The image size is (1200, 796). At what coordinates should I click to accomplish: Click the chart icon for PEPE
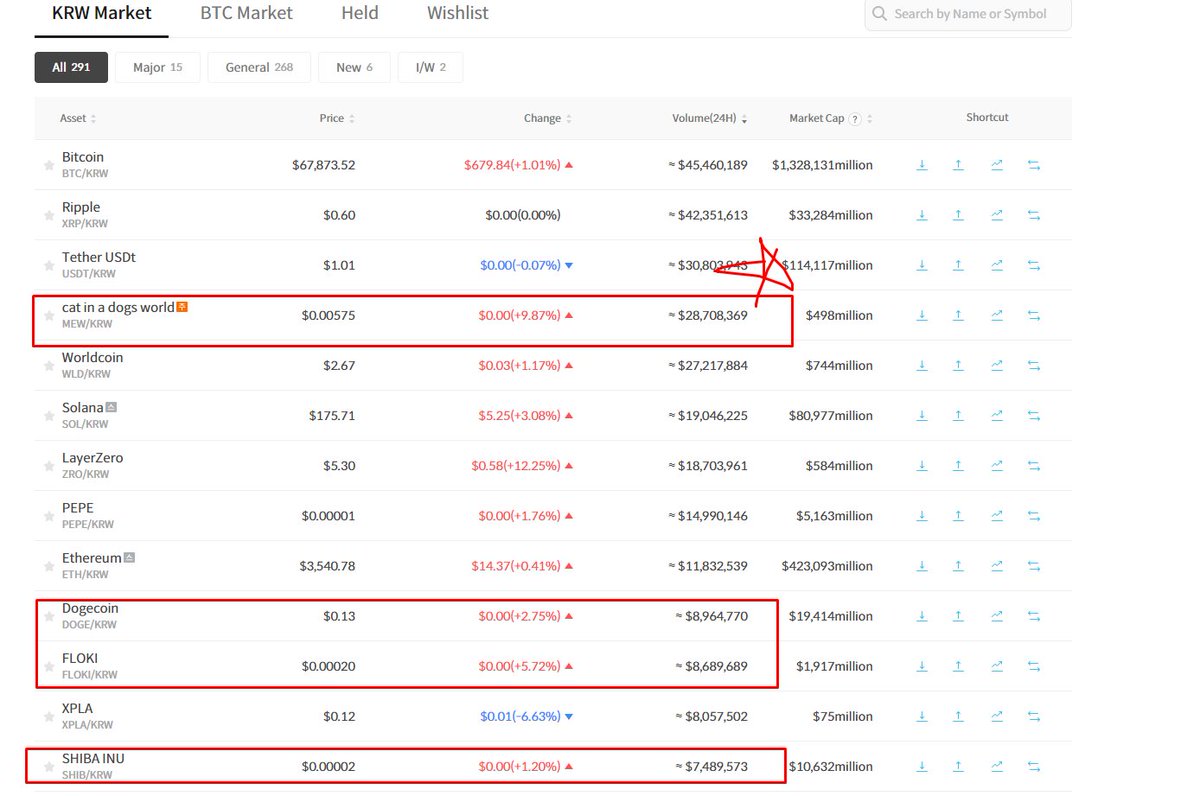997,515
